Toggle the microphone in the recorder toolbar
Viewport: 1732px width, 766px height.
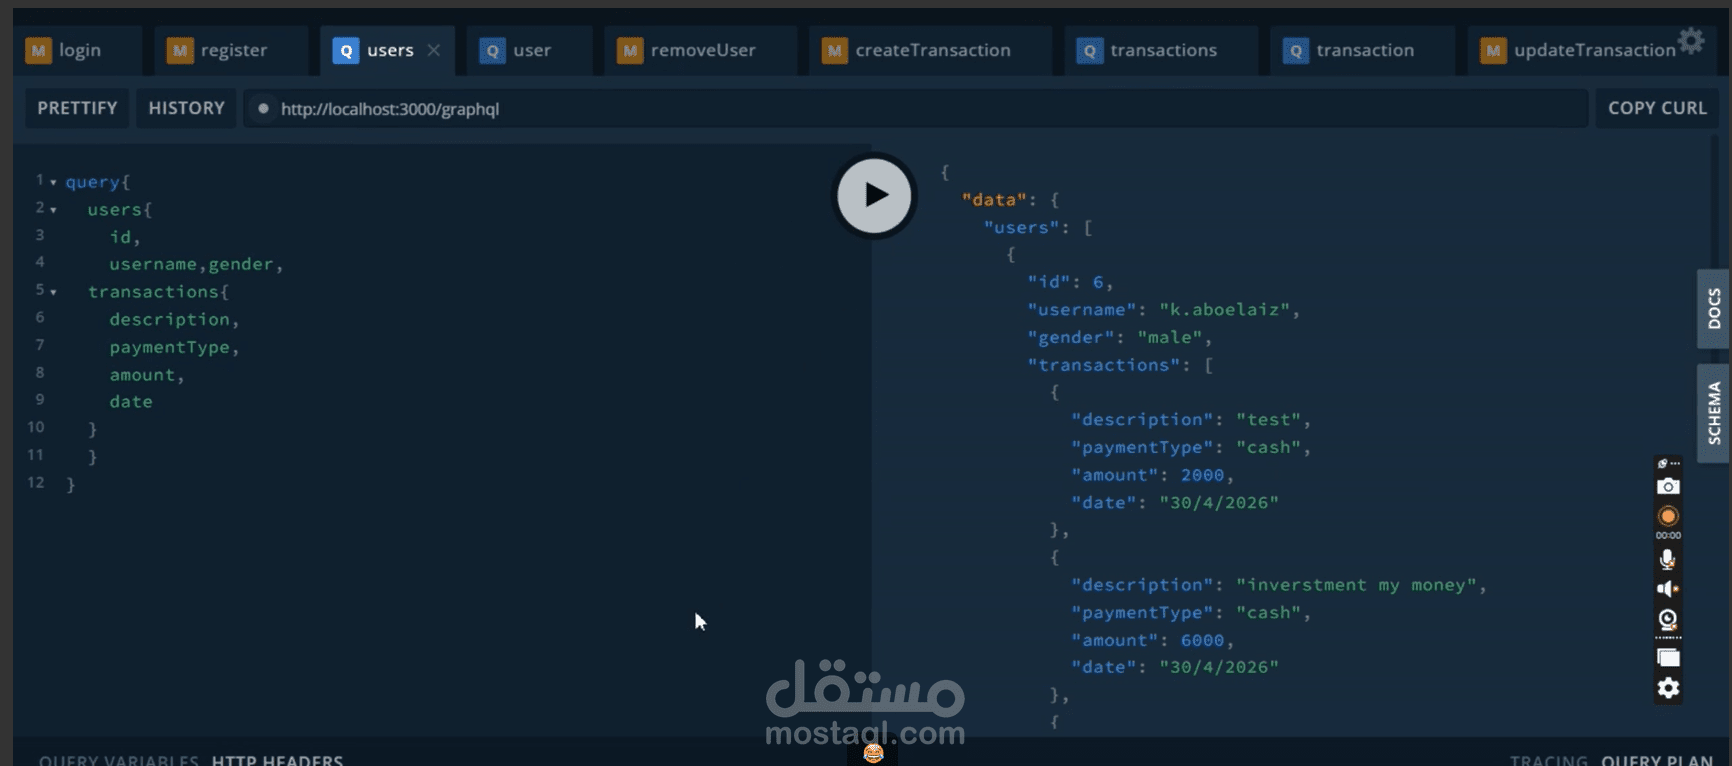pyautogui.click(x=1668, y=559)
